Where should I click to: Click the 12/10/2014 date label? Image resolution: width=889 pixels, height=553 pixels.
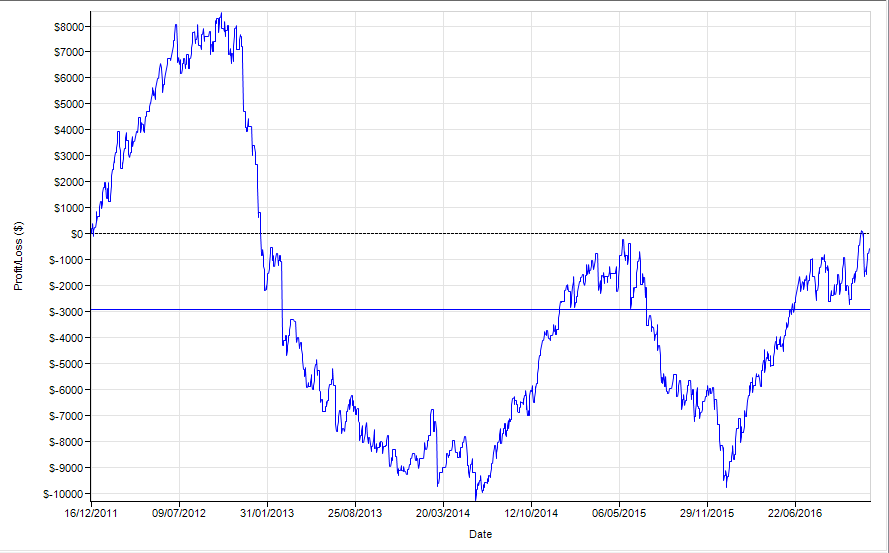531,513
